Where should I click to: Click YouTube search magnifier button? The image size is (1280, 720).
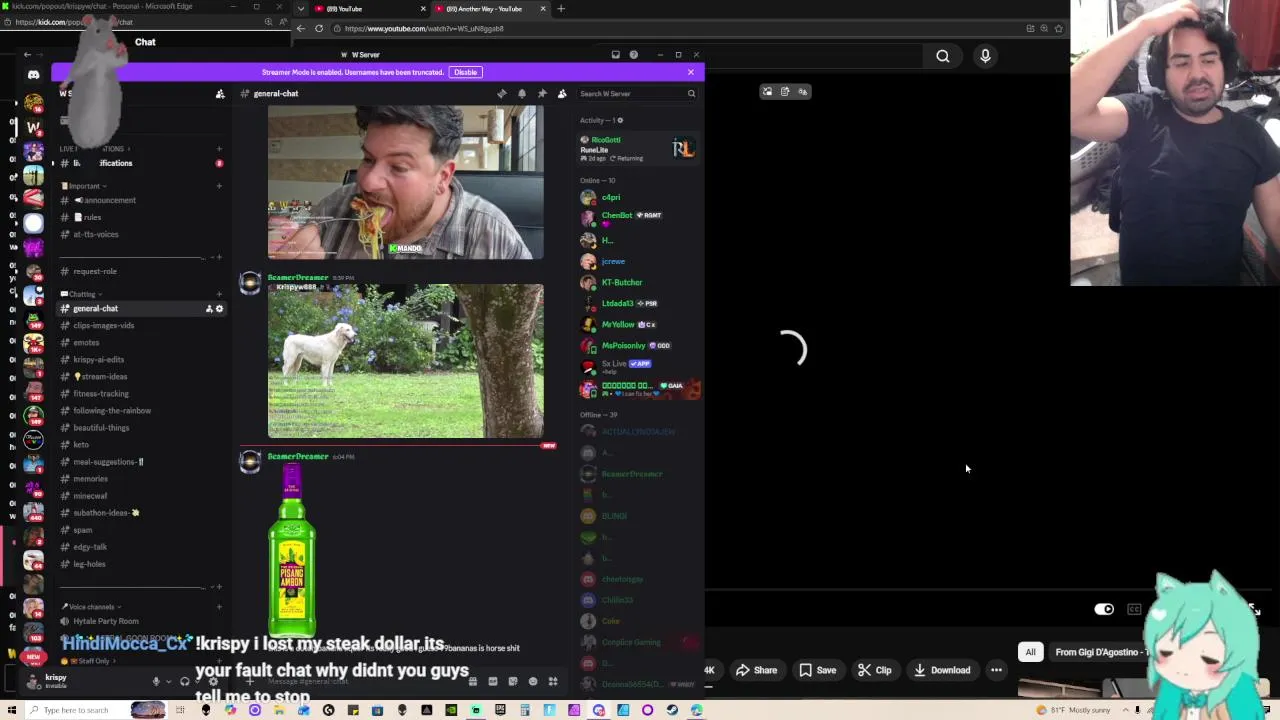(x=943, y=57)
